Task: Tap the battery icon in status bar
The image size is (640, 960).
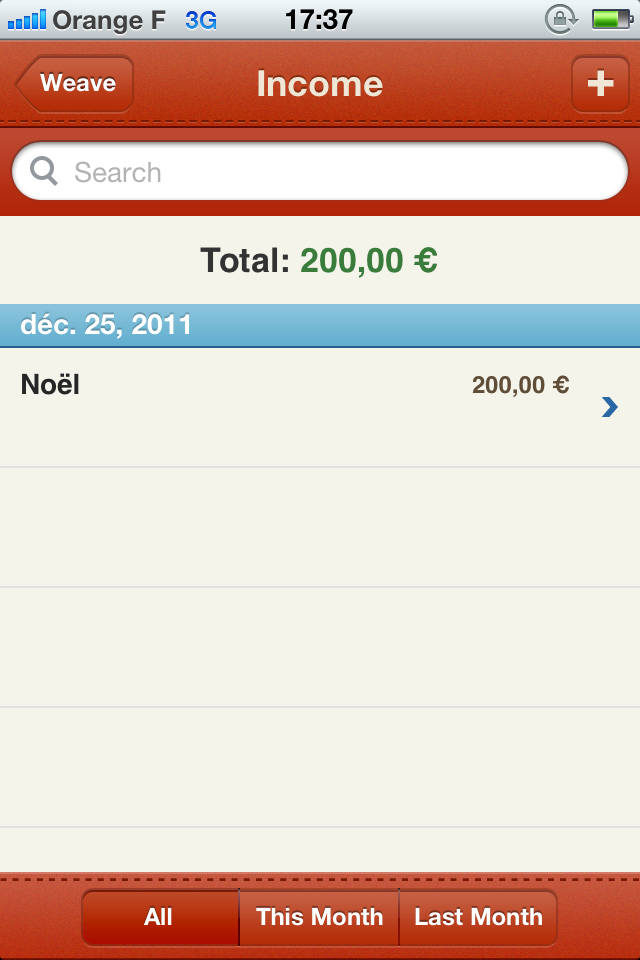Action: point(609,18)
